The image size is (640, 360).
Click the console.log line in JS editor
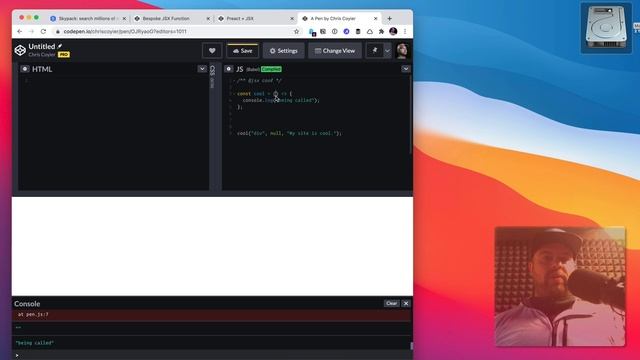pos(281,100)
